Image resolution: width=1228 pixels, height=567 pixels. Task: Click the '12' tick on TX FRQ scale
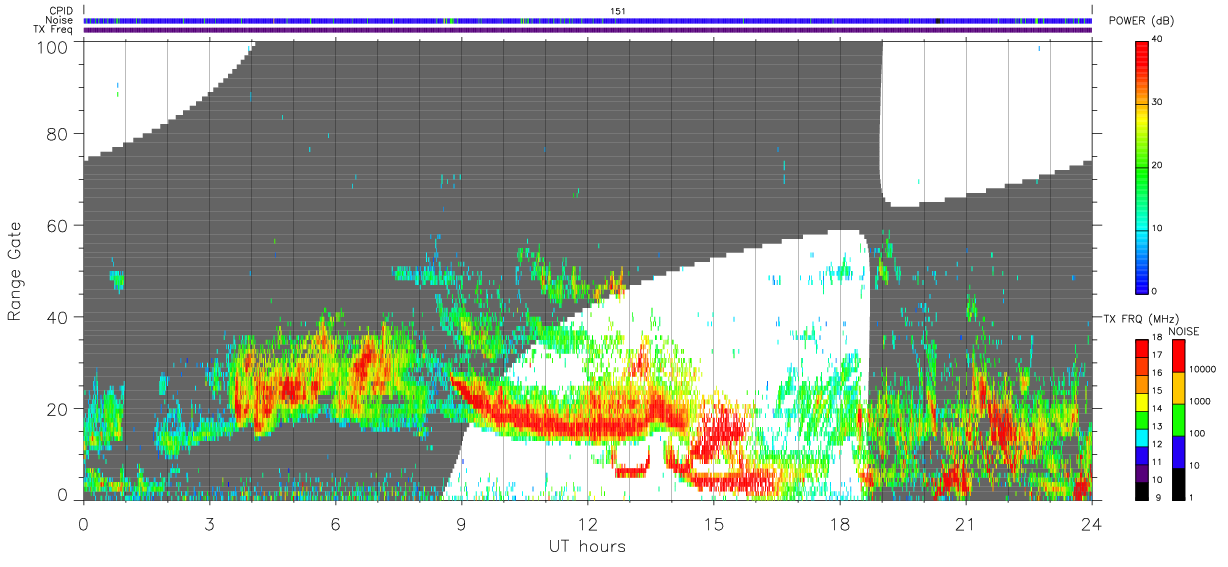coord(1159,444)
